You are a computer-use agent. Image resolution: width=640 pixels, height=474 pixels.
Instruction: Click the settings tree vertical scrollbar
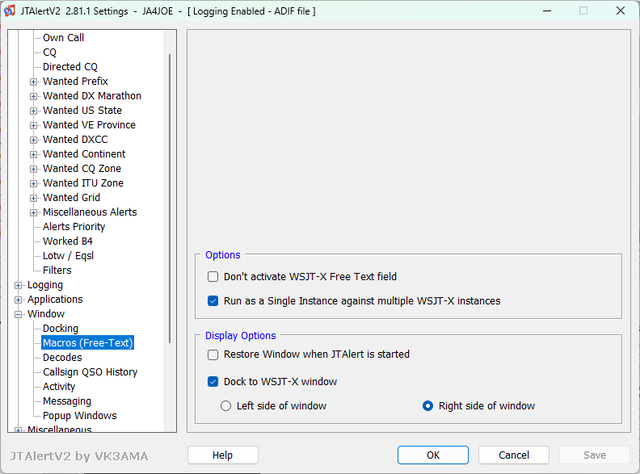(x=169, y=198)
